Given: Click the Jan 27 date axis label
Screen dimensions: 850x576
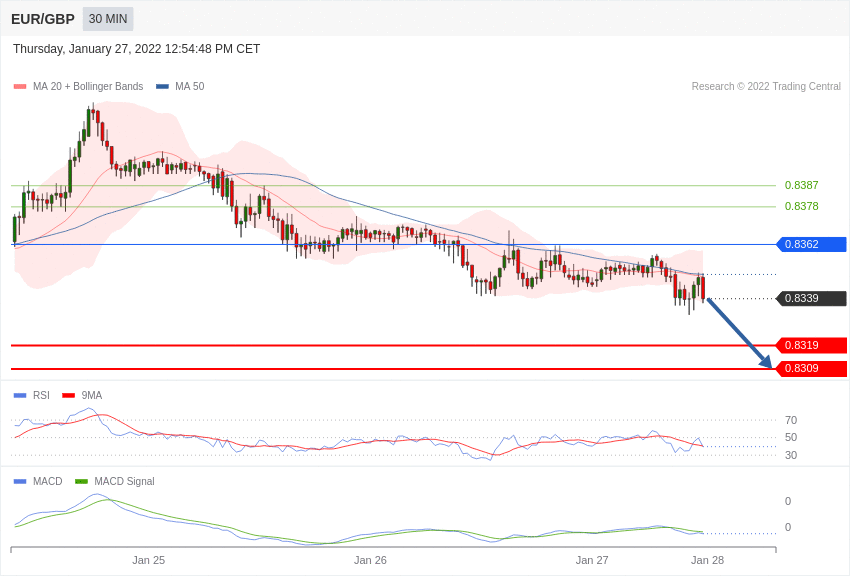Looking at the screenshot, I should pos(592,560).
